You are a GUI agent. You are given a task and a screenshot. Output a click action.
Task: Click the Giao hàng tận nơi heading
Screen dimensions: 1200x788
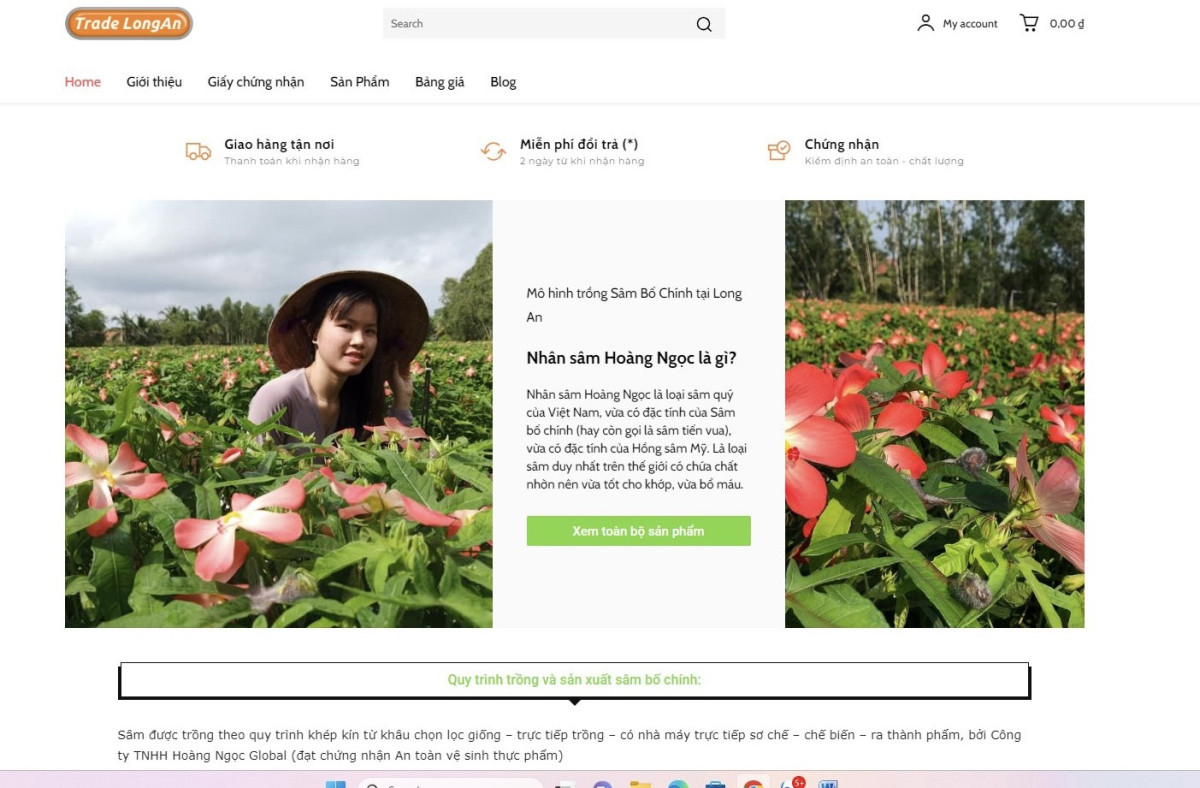click(x=279, y=144)
